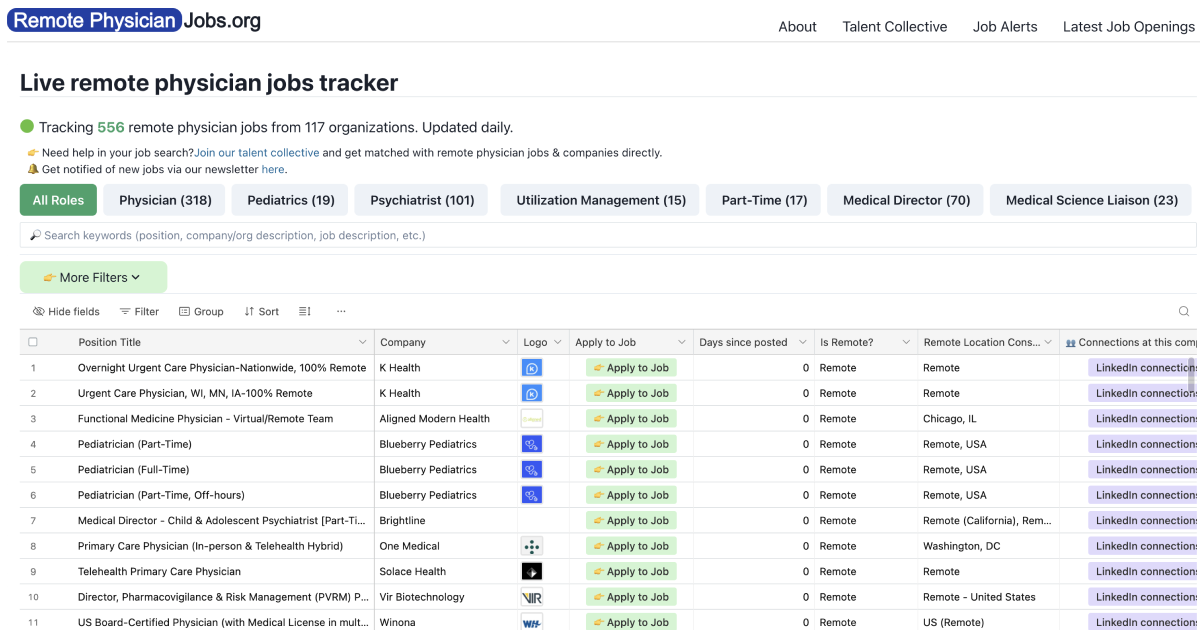Click Aligned Modern Health logo thumbnail
1200x630 pixels.
tap(532, 419)
